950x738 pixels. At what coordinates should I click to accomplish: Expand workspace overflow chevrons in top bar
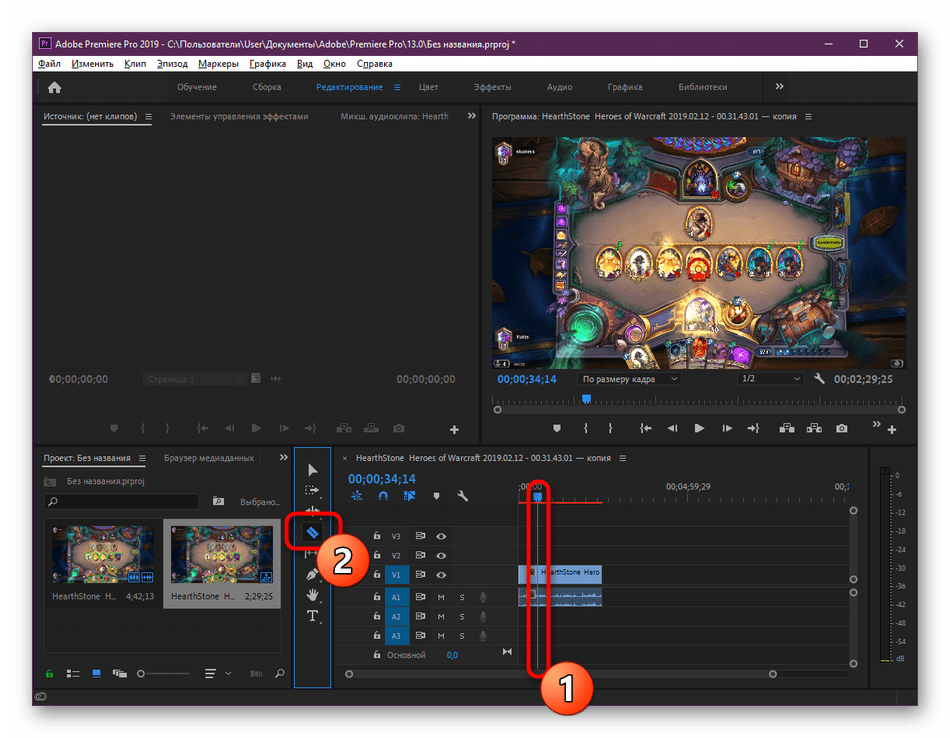pos(779,87)
